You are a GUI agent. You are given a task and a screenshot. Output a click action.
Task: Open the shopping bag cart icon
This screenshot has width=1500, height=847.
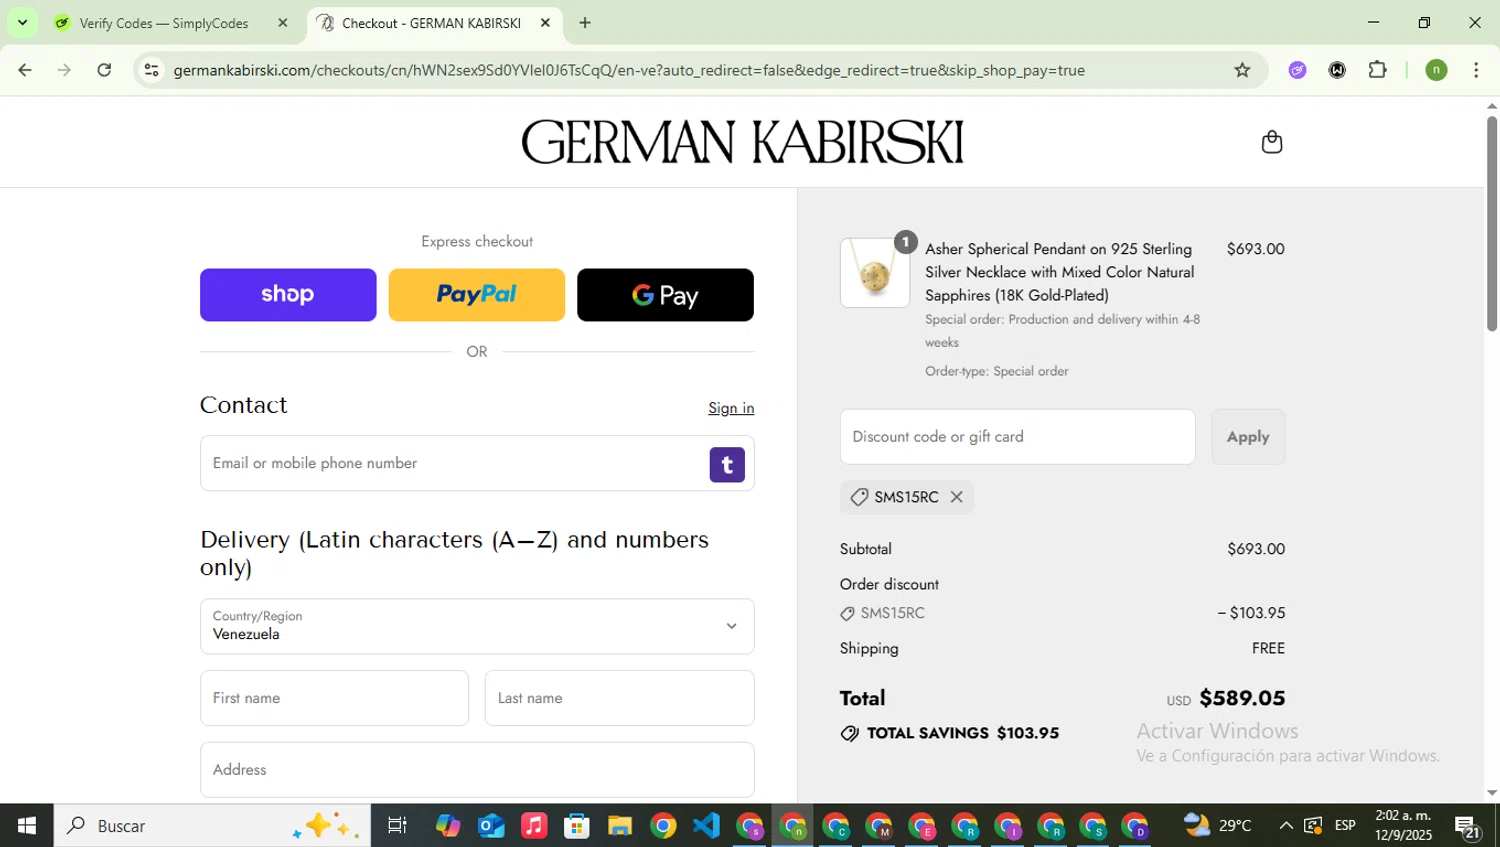(1271, 141)
